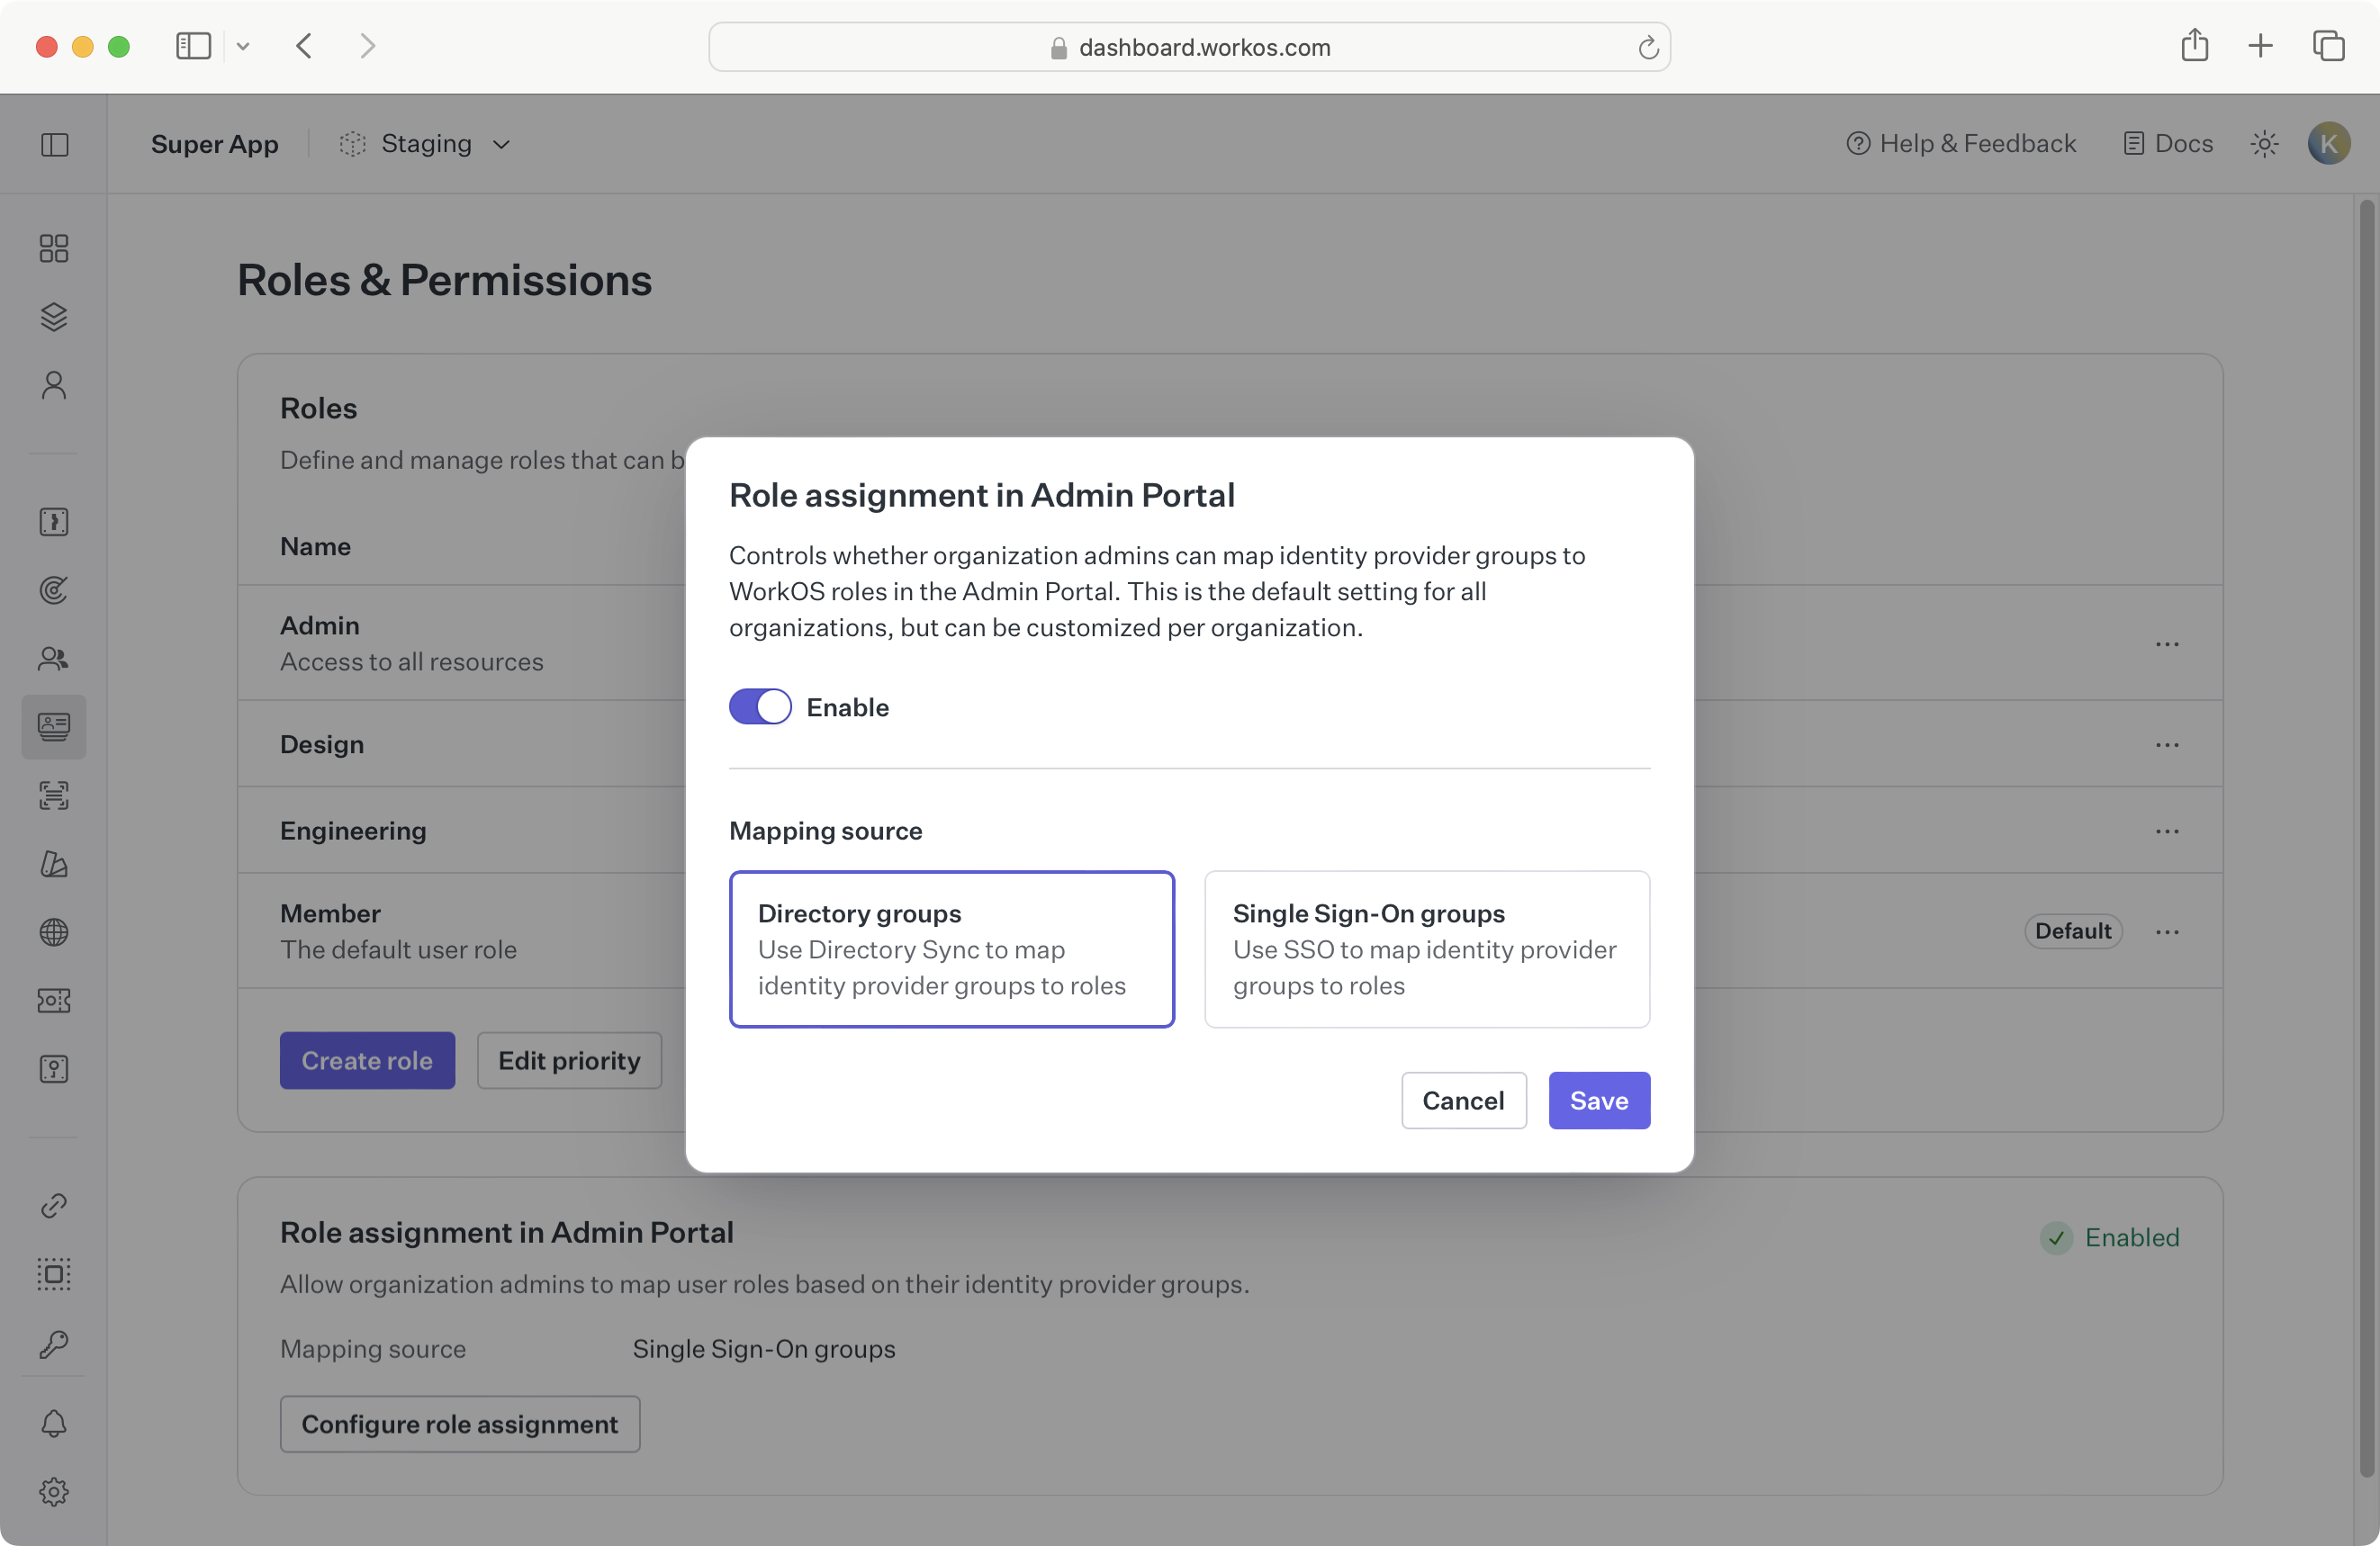Select Directory groups mapping source

tap(951, 949)
